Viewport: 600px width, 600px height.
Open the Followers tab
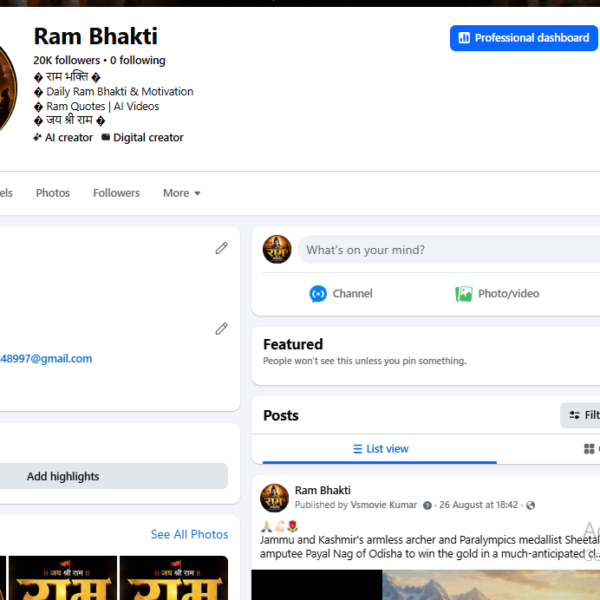click(x=116, y=193)
